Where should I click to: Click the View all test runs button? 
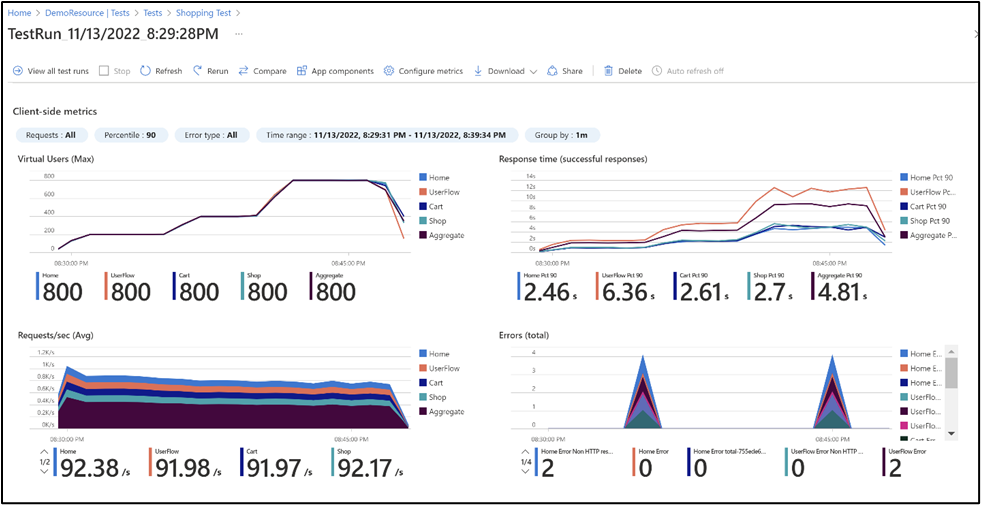click(x=51, y=71)
